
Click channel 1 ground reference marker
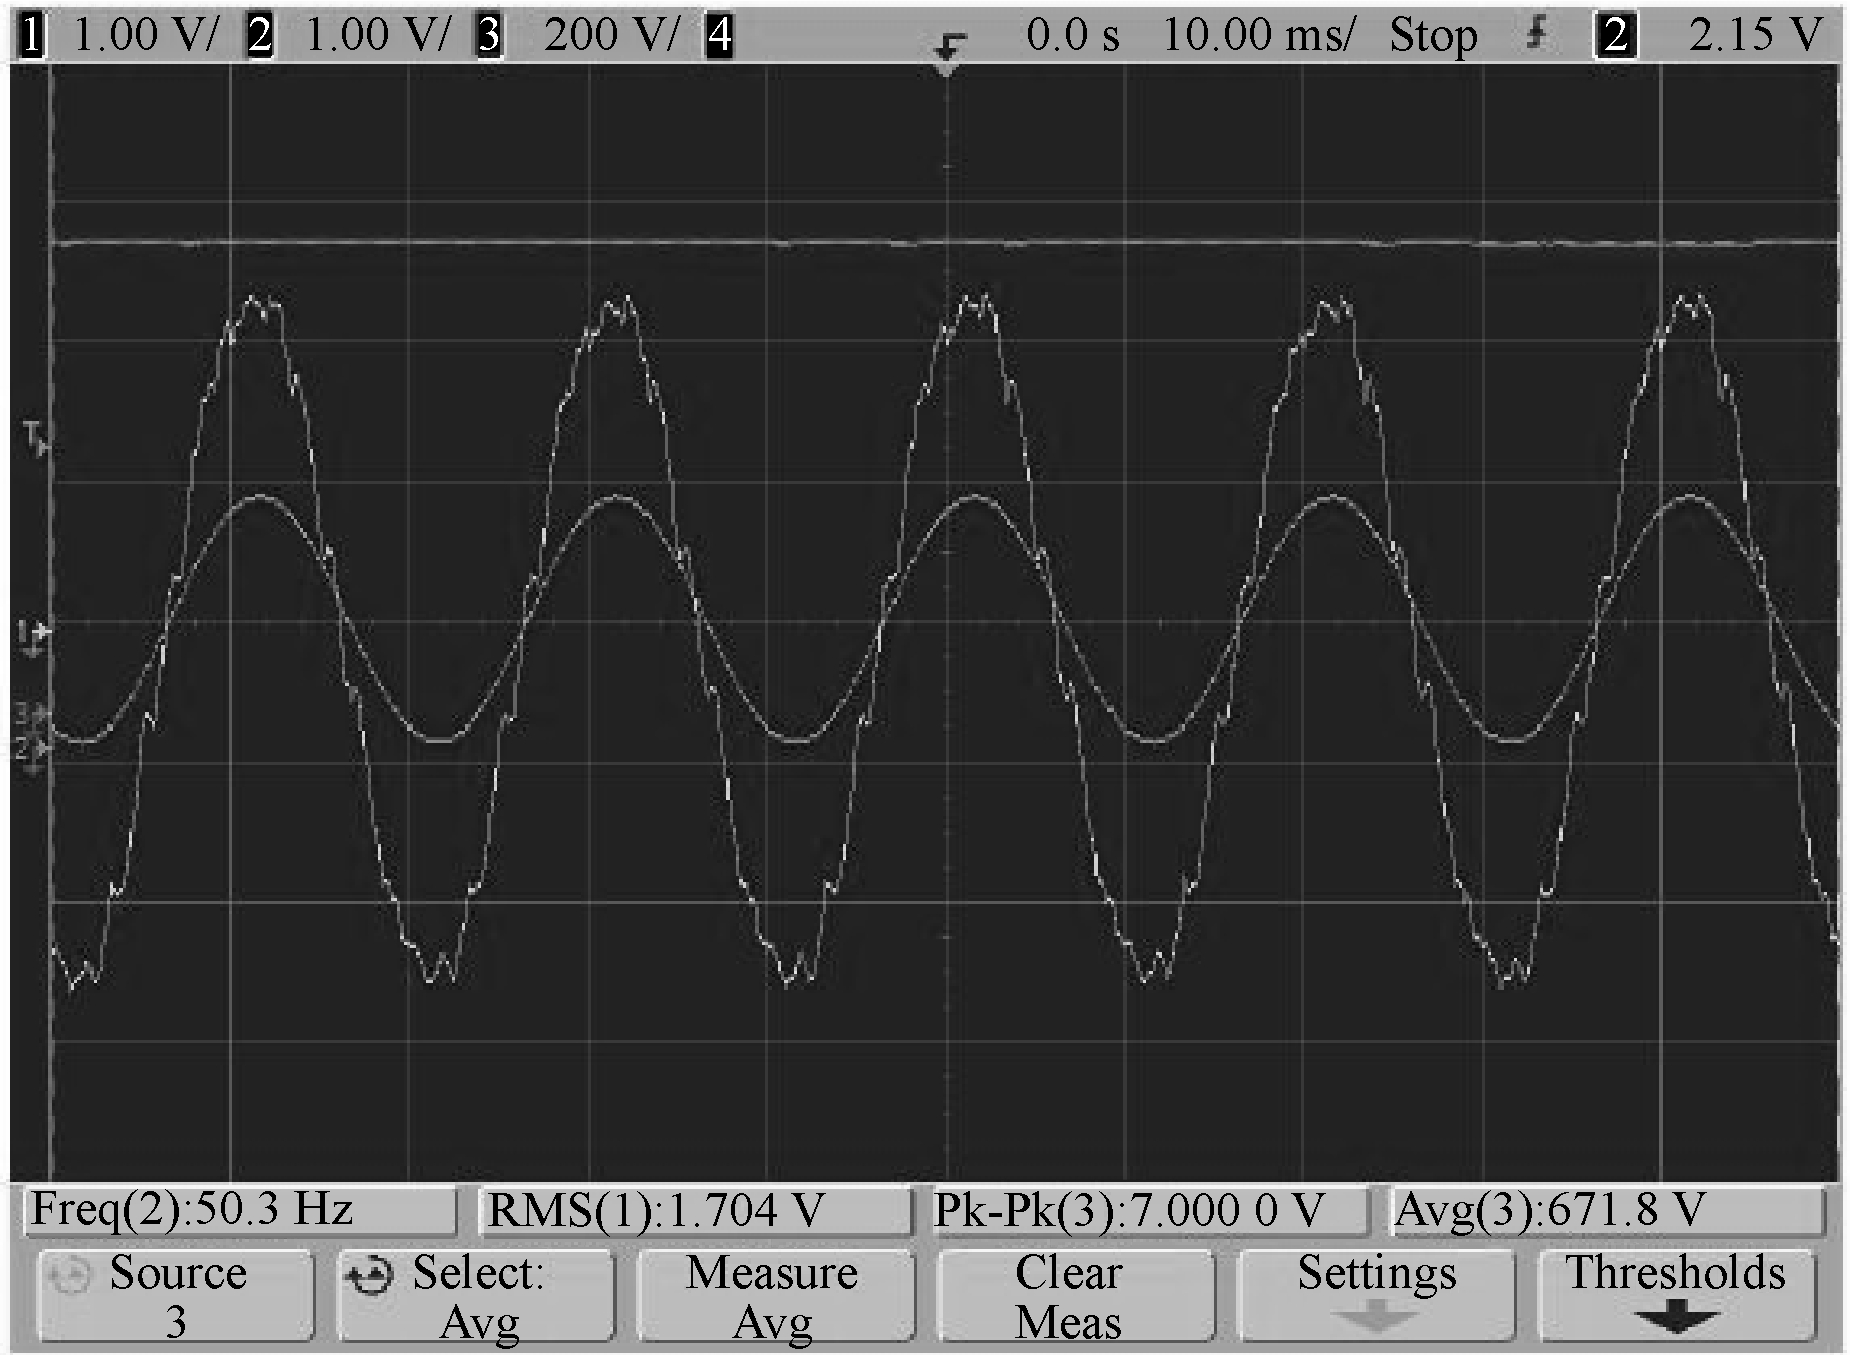coord(32,633)
